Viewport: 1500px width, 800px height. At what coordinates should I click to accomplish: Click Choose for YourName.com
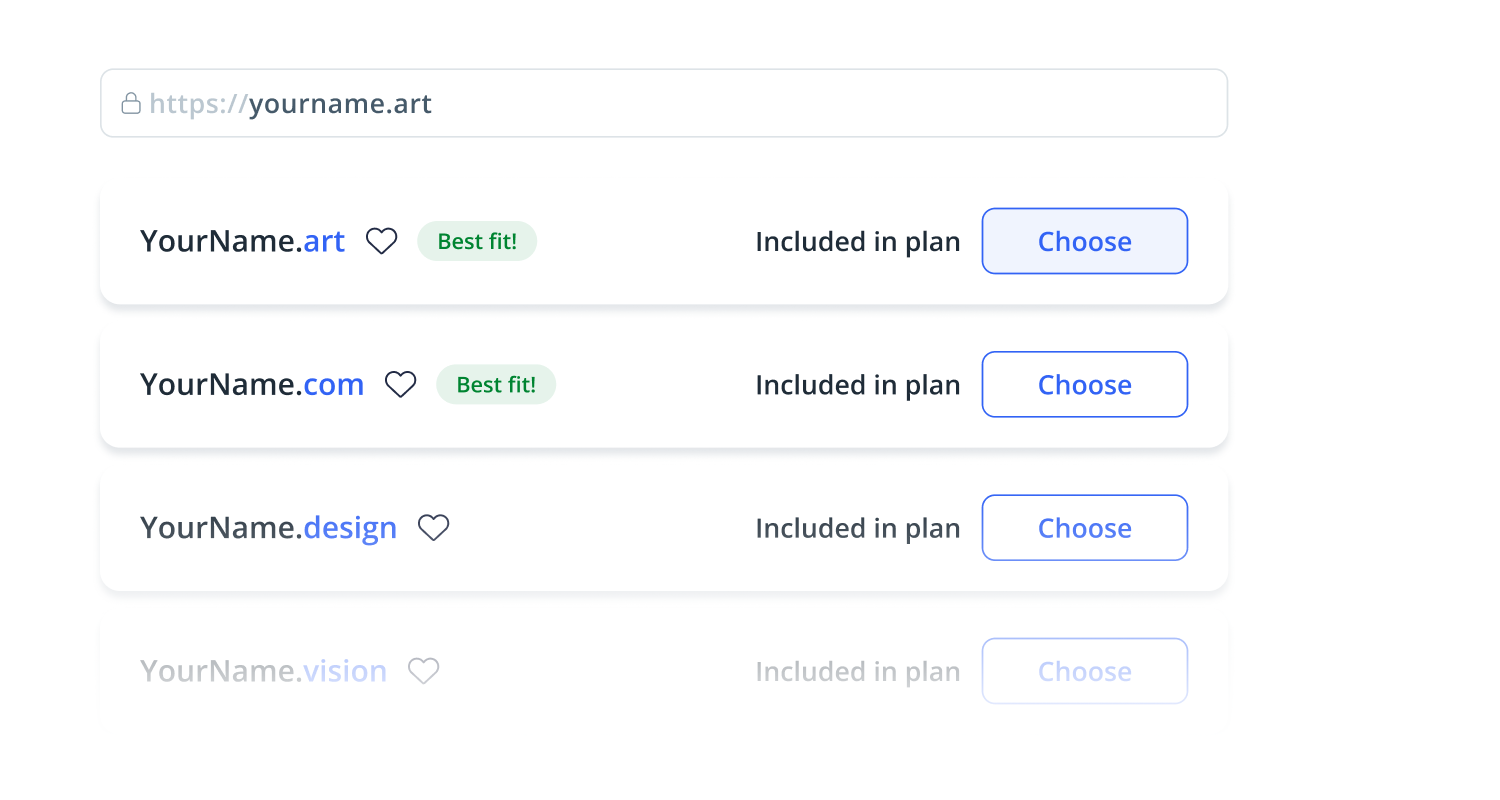coord(1084,384)
